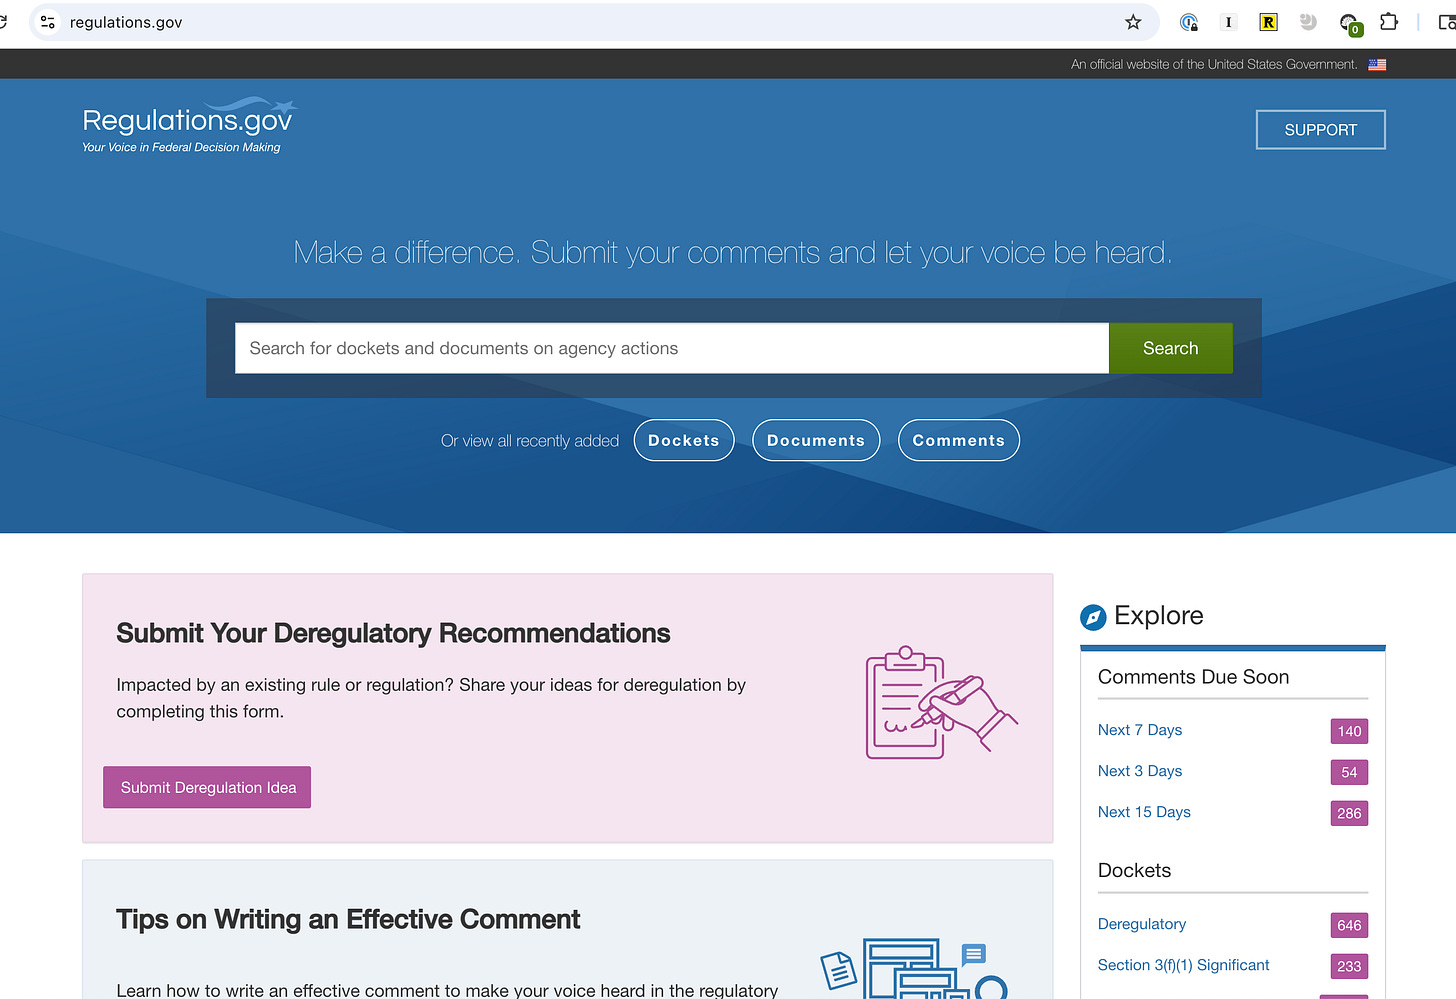Click the clipboard and hand illustration
1456x999 pixels.
click(941, 702)
